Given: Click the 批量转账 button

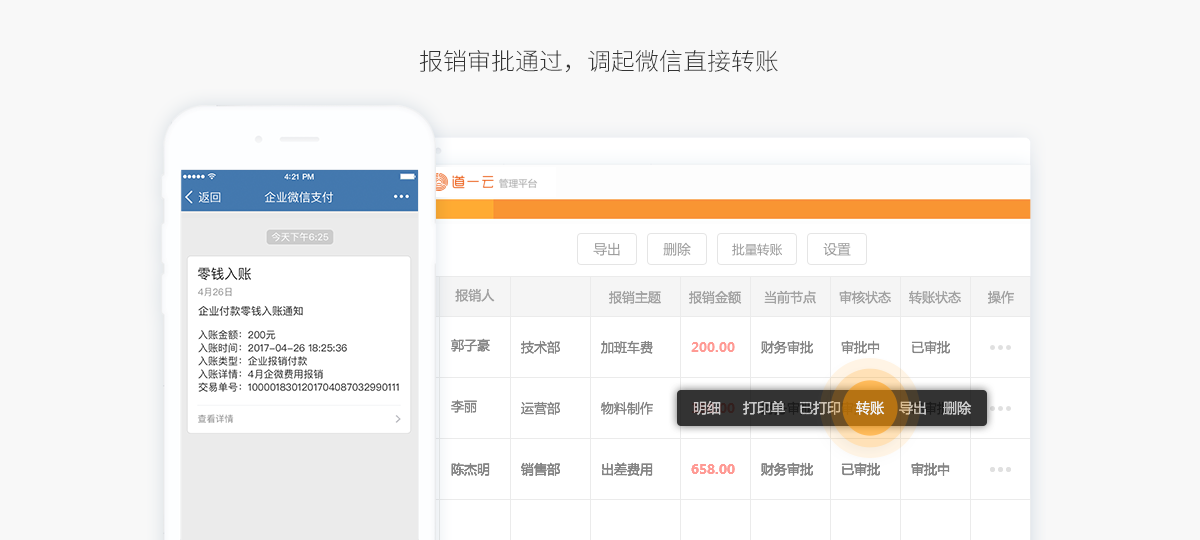Looking at the screenshot, I should coord(757,249).
